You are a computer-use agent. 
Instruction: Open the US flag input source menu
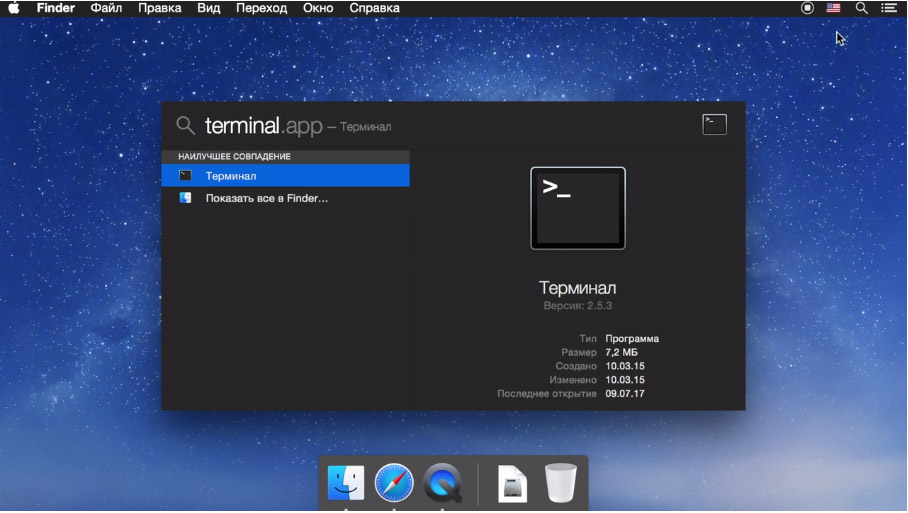tap(834, 8)
